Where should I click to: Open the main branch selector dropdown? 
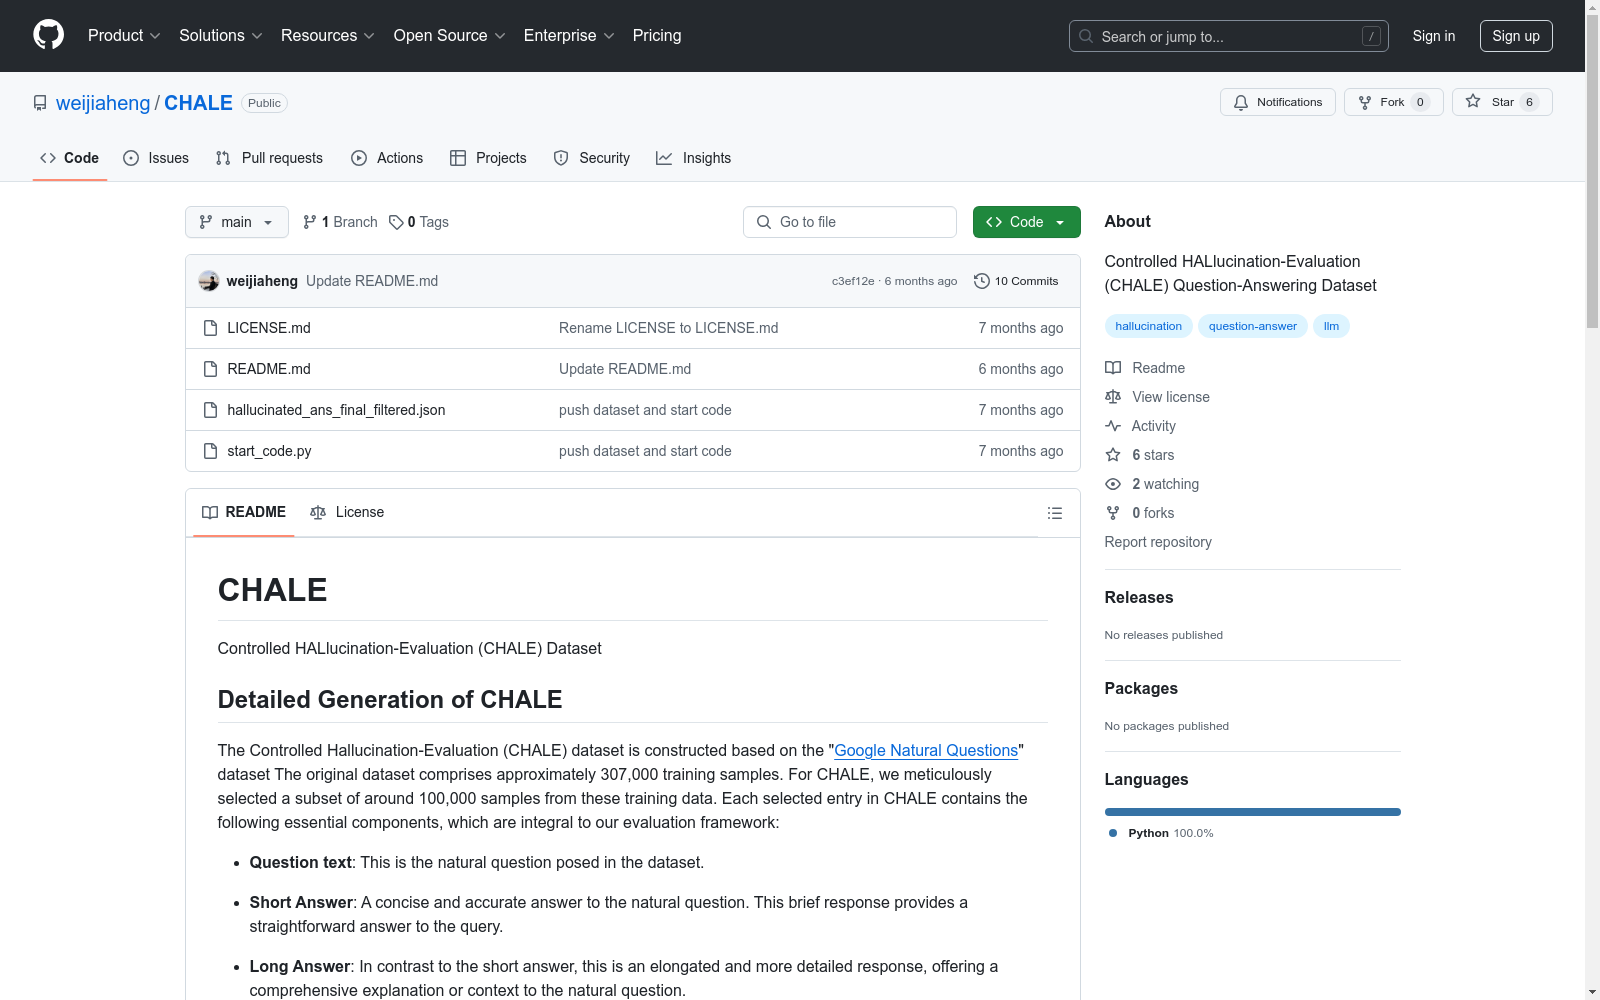[x=237, y=222]
